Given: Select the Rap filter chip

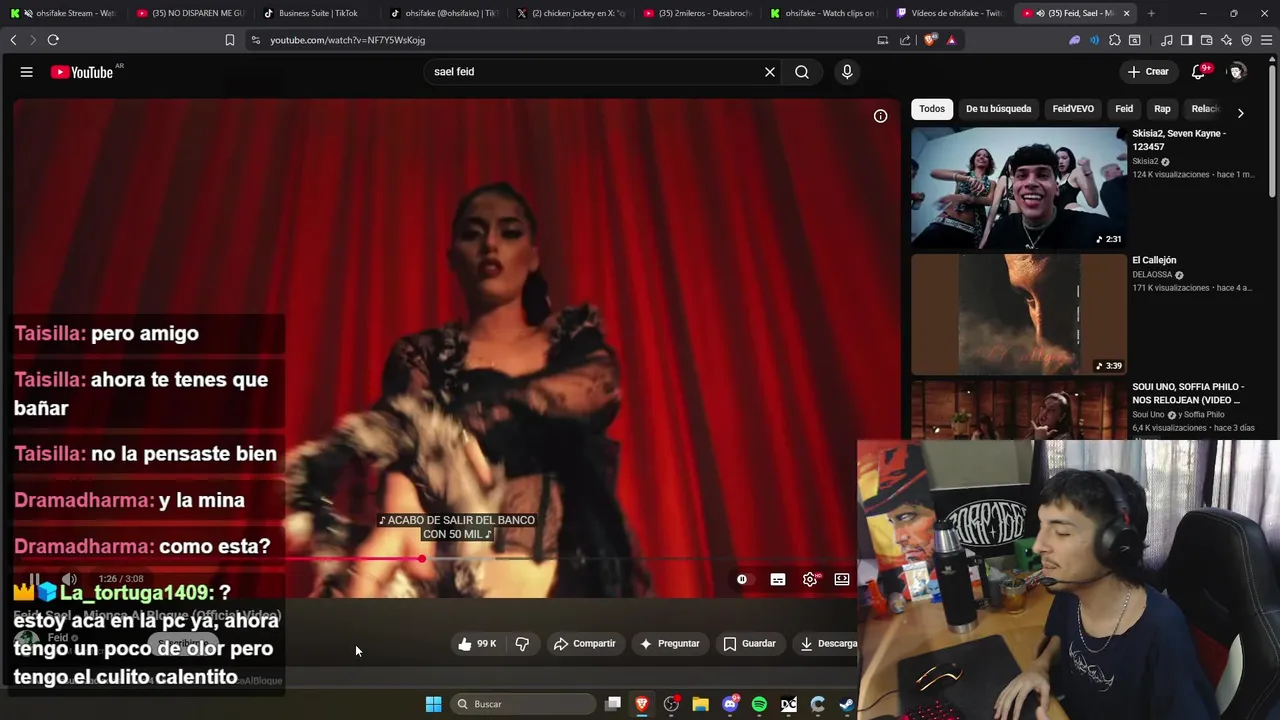Looking at the screenshot, I should point(1162,109).
